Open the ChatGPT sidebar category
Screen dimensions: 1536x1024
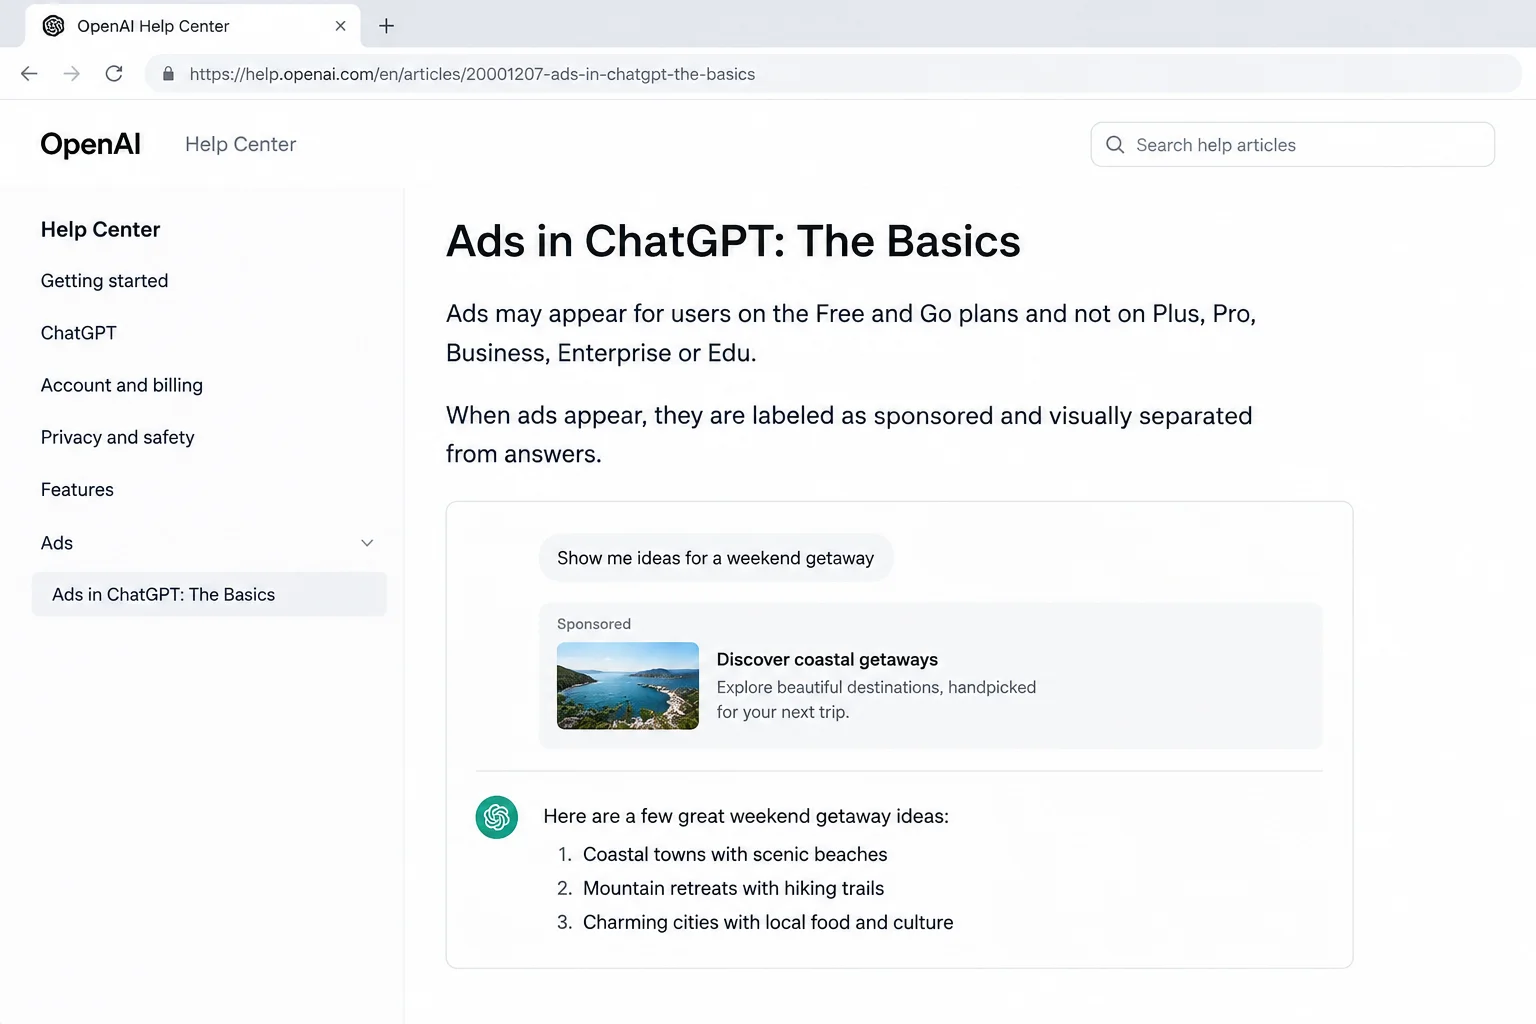[79, 333]
